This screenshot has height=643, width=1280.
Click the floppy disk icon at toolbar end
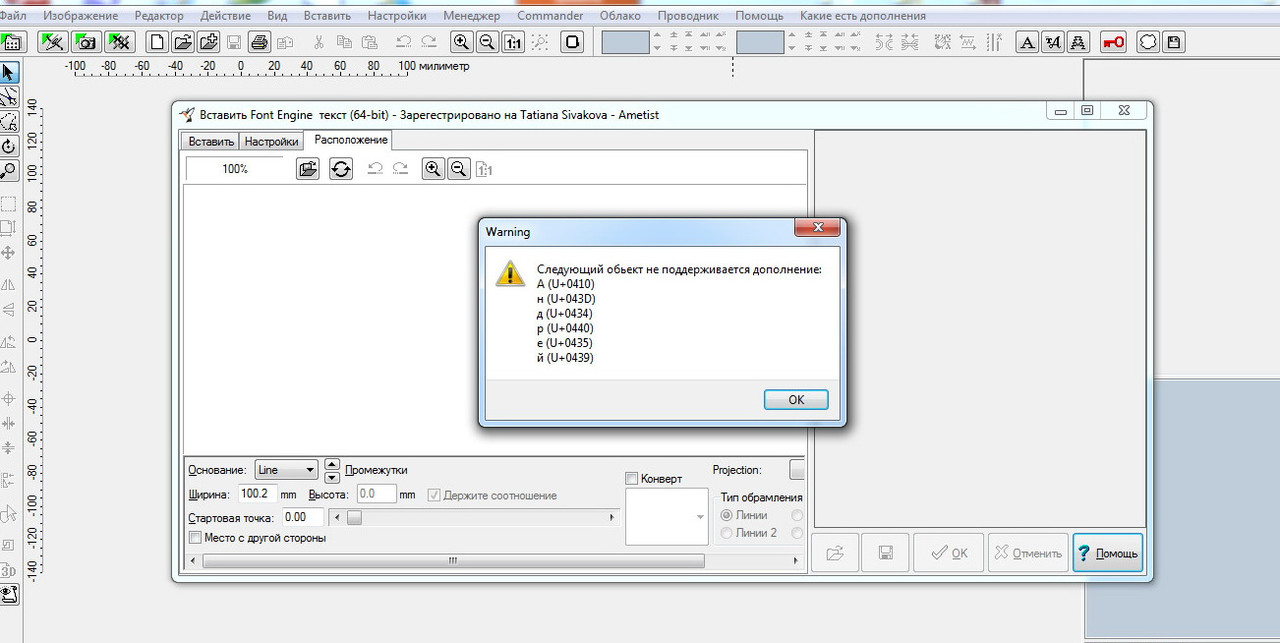click(1174, 42)
